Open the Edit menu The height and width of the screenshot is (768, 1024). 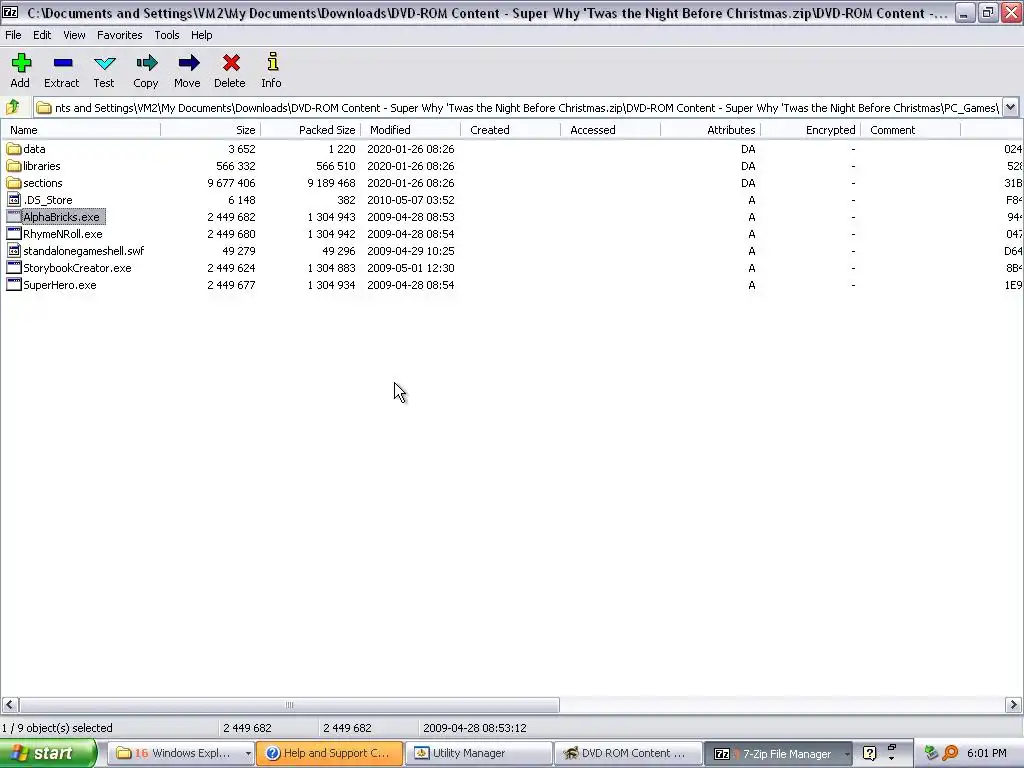[x=42, y=35]
